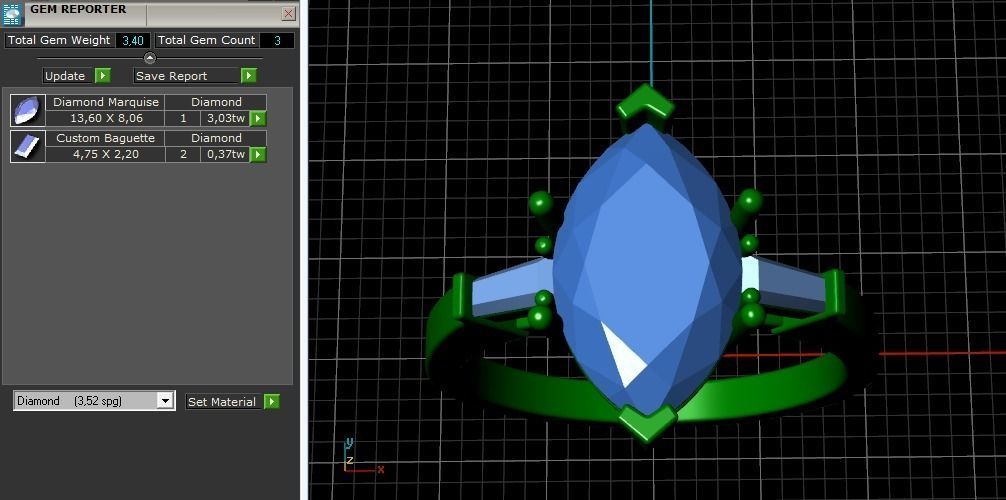Click the XYZ axis indicator in viewport
The width and height of the screenshot is (1006, 500).
[x=362, y=457]
